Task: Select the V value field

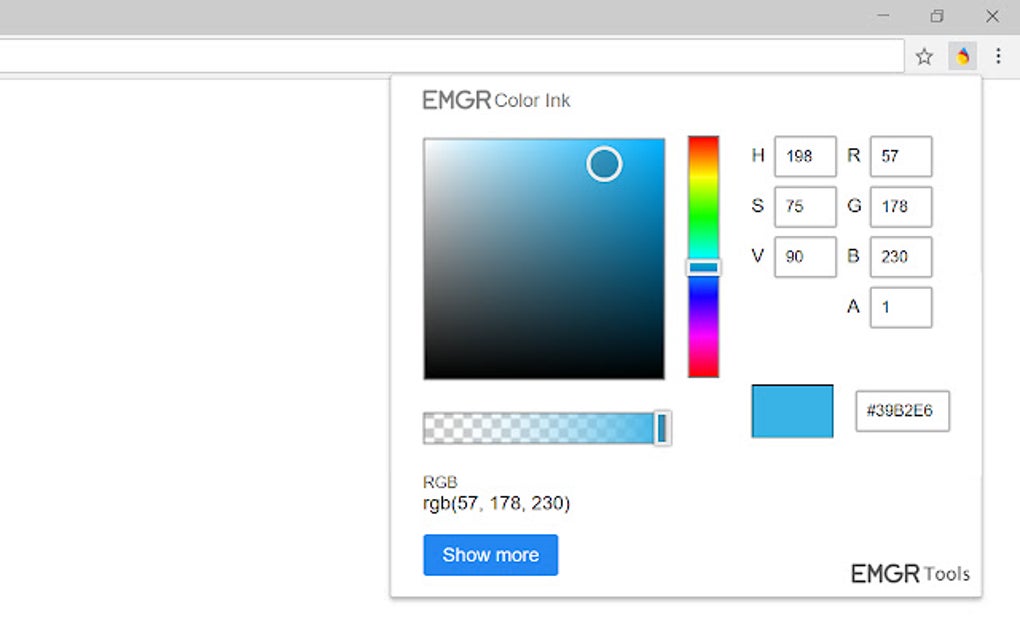Action: pyautogui.click(x=805, y=257)
